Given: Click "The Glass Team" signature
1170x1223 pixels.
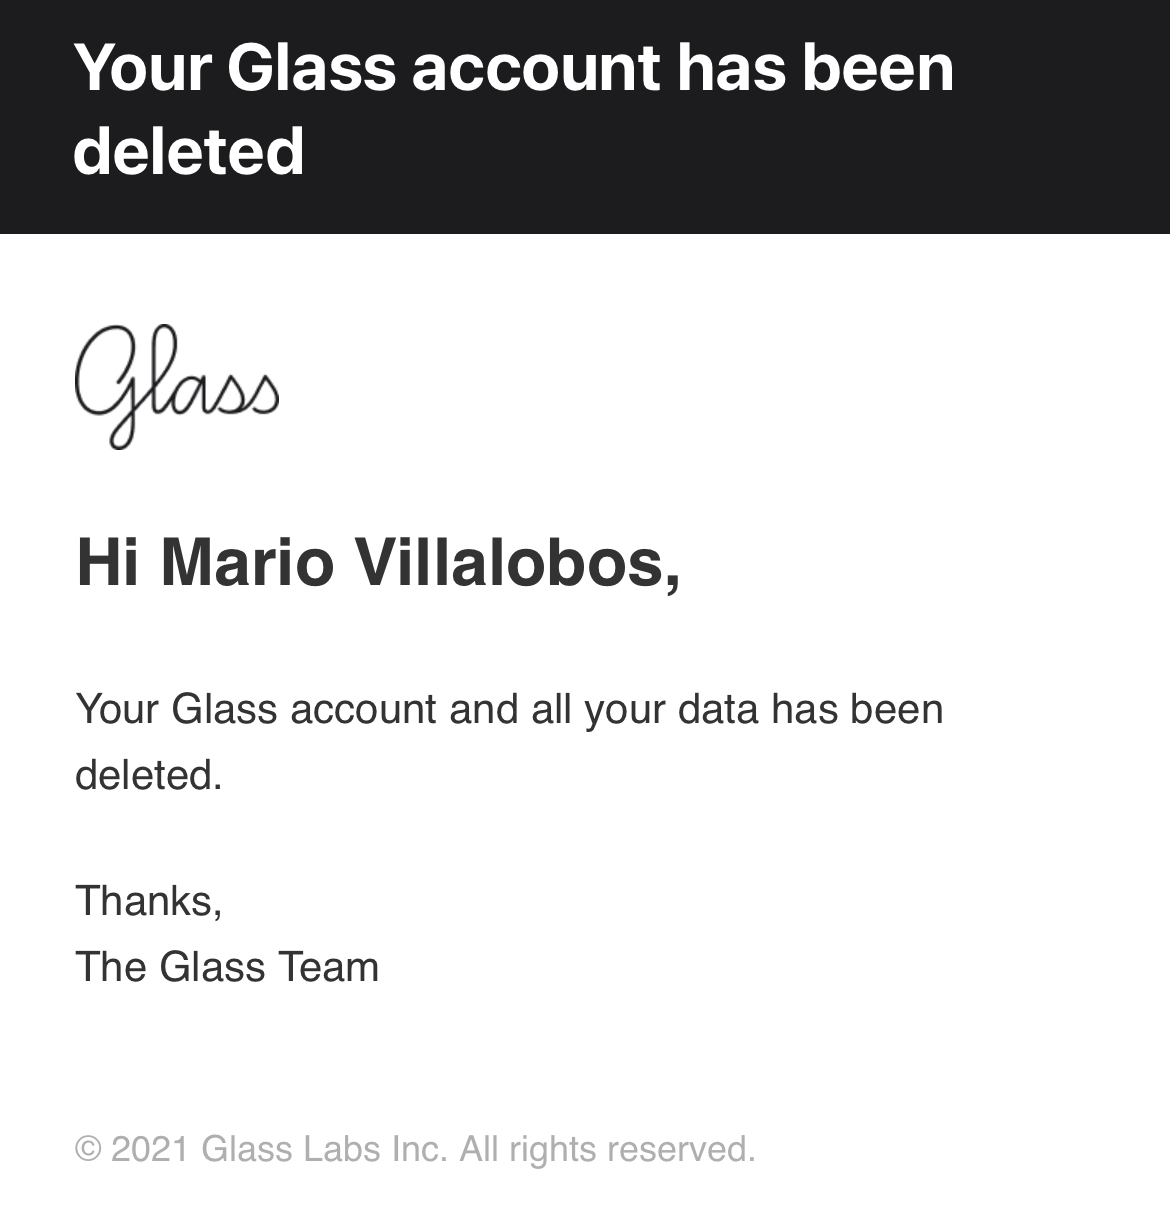Looking at the screenshot, I should click(x=227, y=967).
